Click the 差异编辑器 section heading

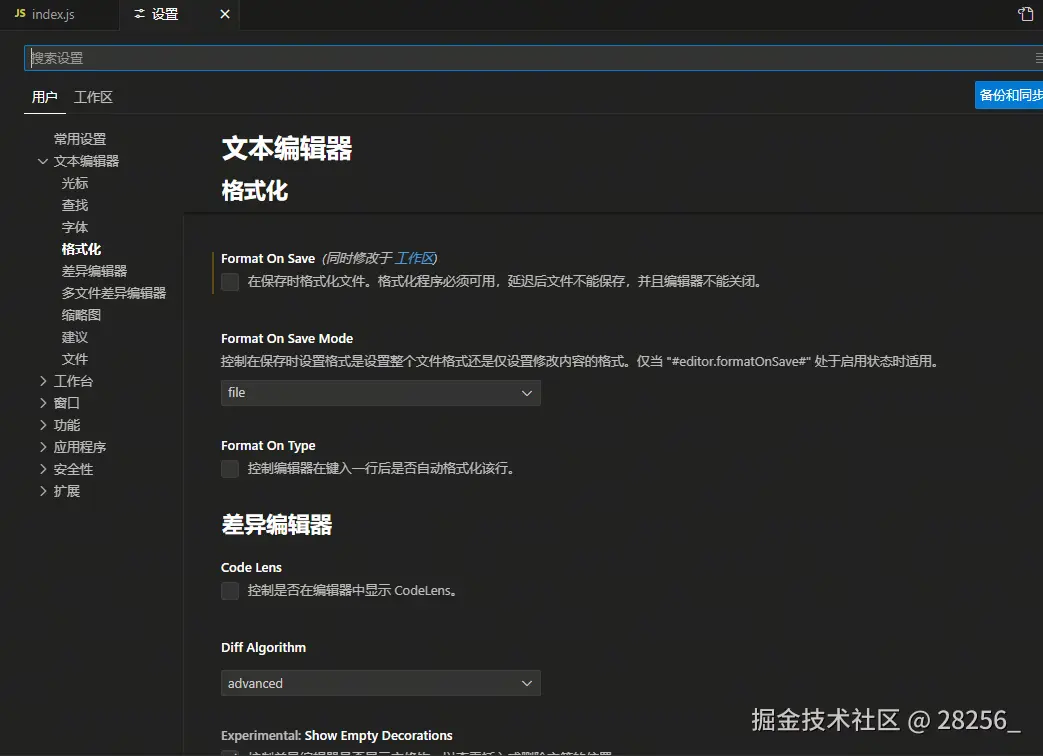click(277, 525)
